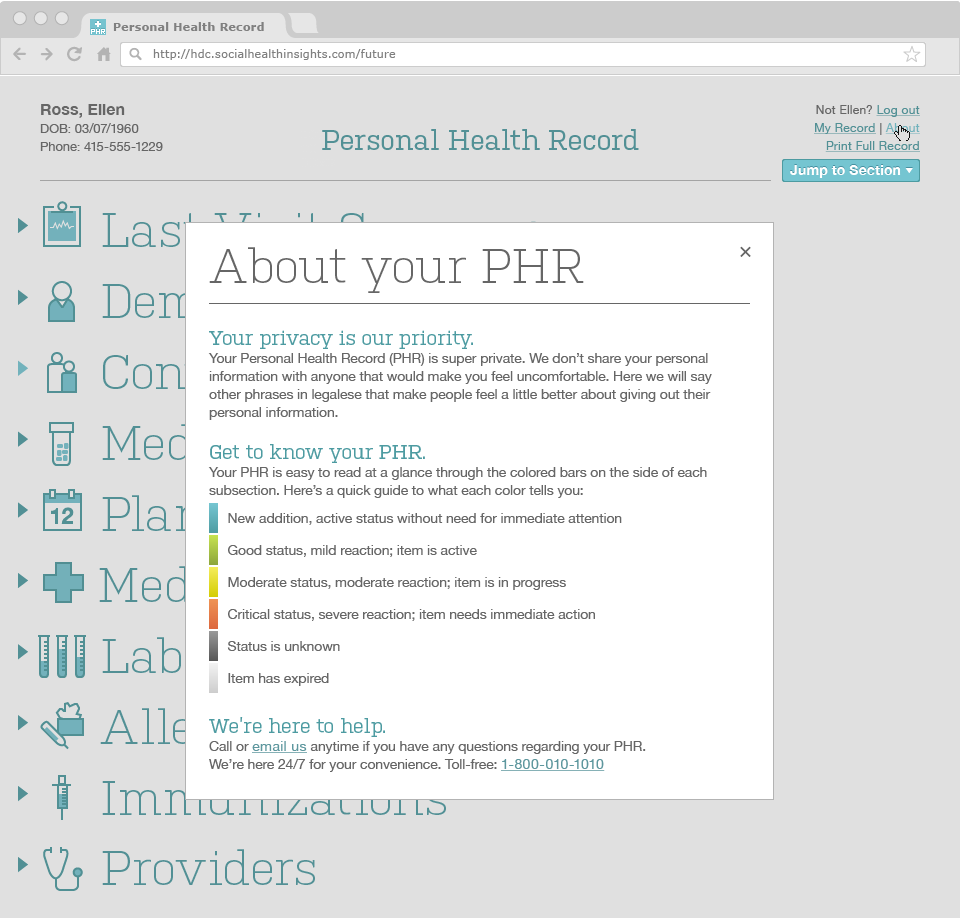Open the My Record link
The image size is (960, 920).
pyautogui.click(x=844, y=128)
